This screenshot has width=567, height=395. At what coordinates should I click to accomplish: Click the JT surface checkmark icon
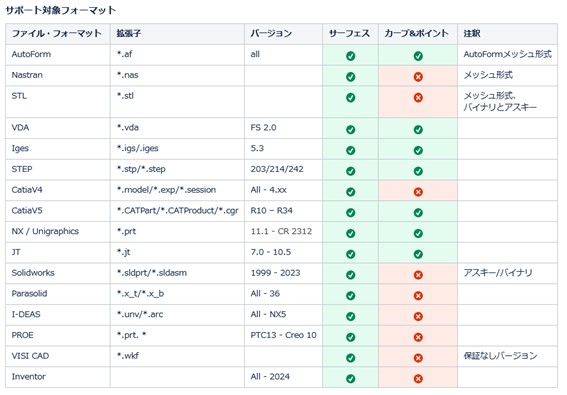click(350, 254)
